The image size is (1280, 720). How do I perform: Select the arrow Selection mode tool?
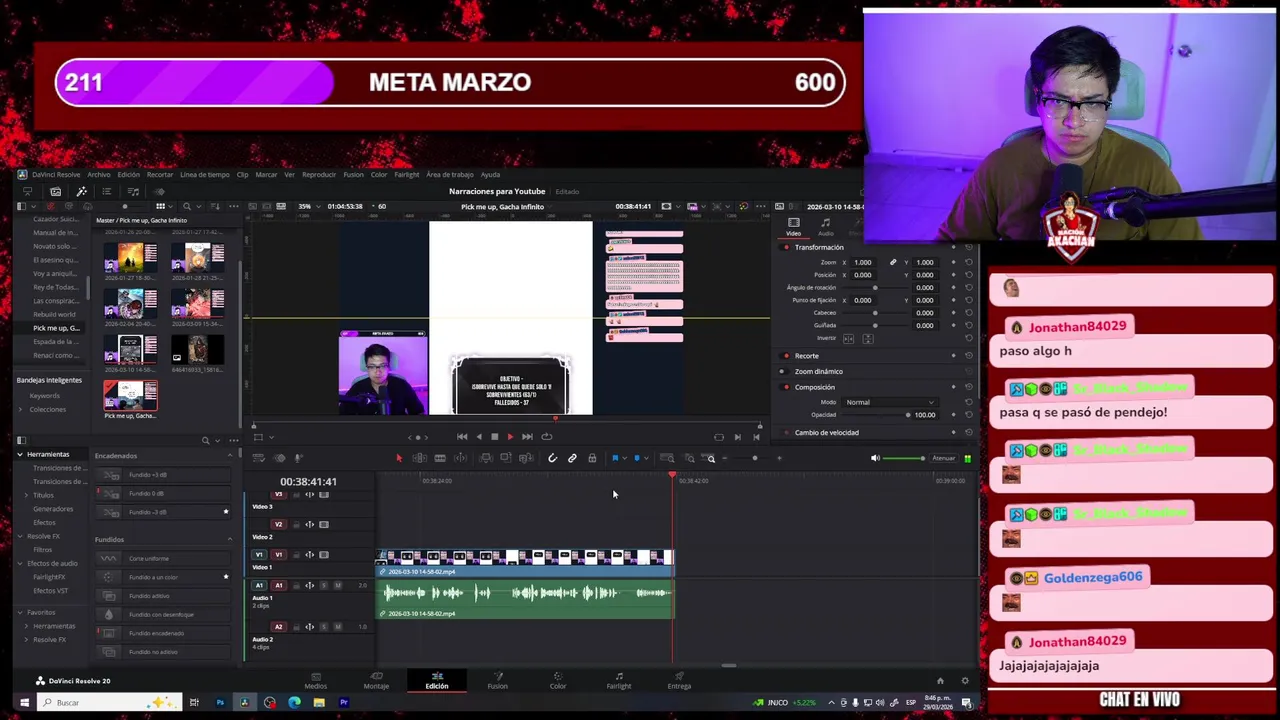(399, 458)
